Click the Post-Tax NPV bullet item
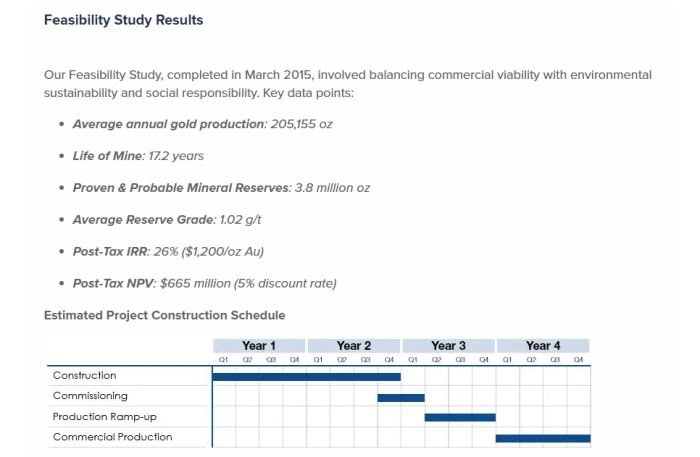Viewport: 700px width, 457px height. click(x=204, y=283)
